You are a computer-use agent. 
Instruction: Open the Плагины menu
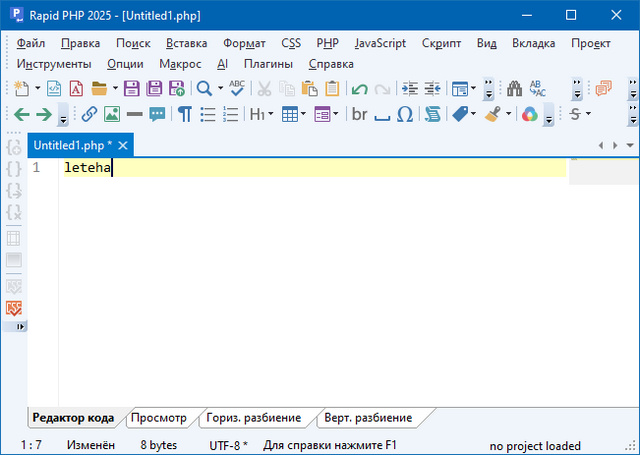pyautogui.click(x=268, y=63)
